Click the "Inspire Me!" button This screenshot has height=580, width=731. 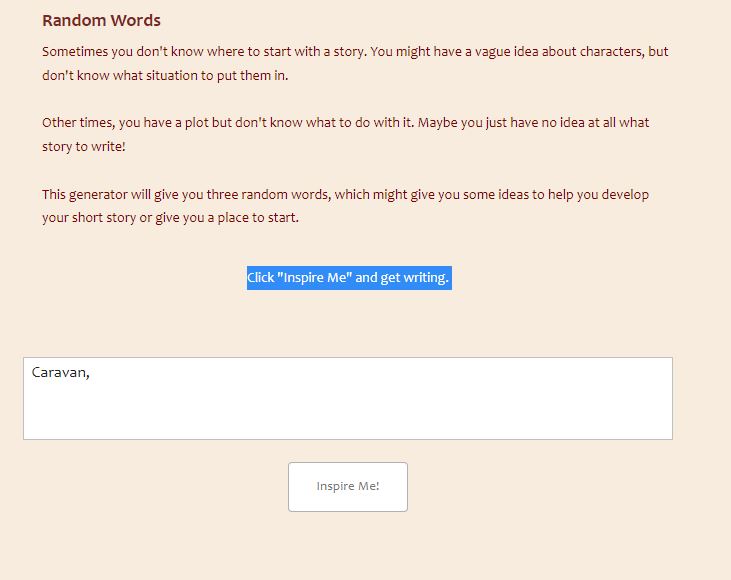coord(347,487)
